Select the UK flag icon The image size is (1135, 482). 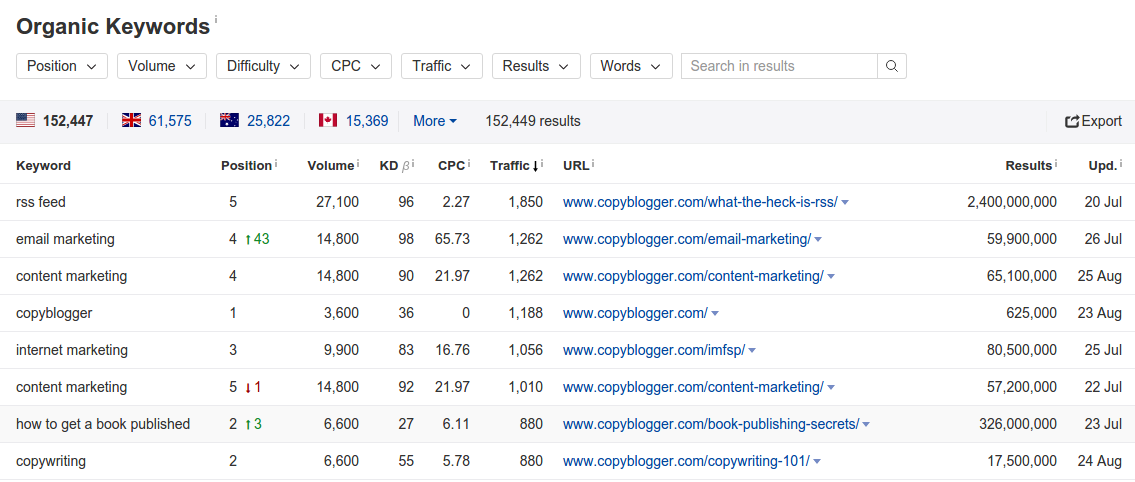point(132,121)
